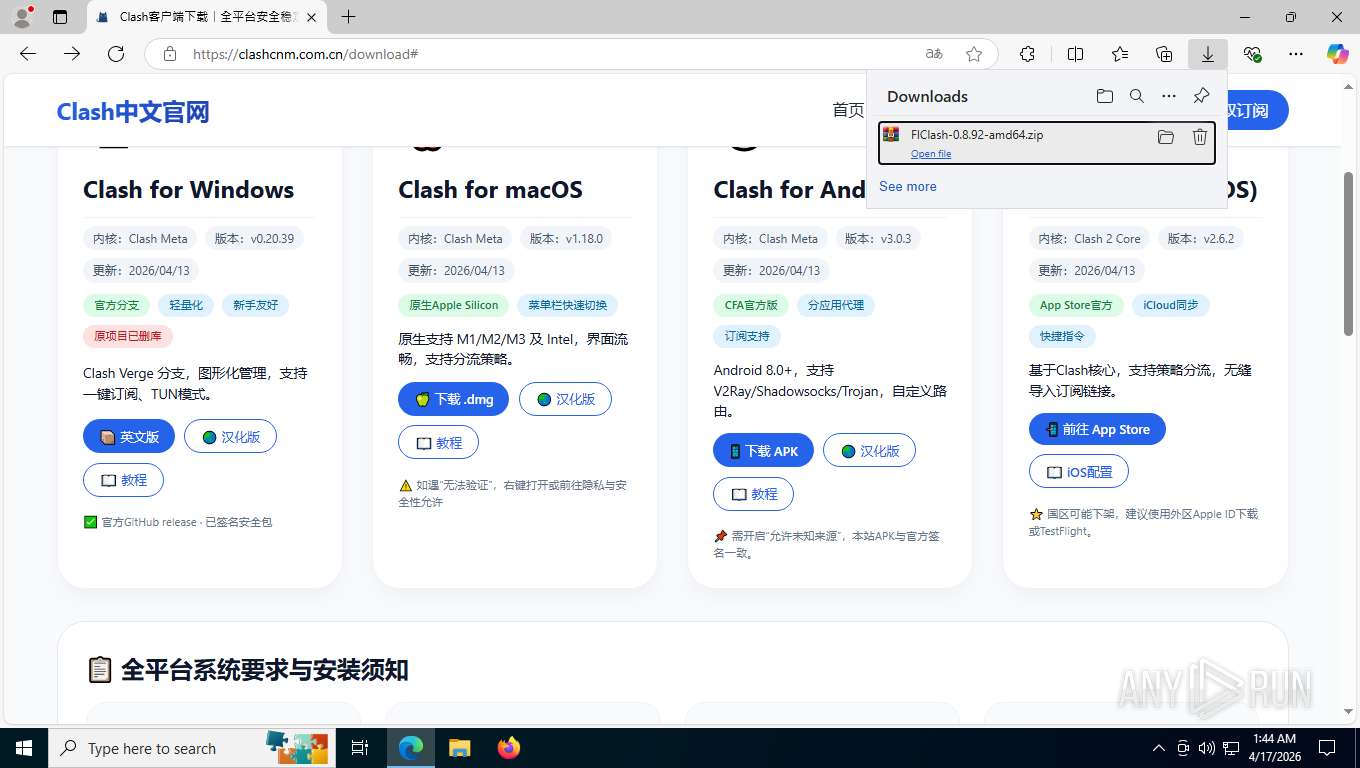The height and width of the screenshot is (768, 1360).
Task: Click Open file under FlClash zip
Action: tap(931, 154)
